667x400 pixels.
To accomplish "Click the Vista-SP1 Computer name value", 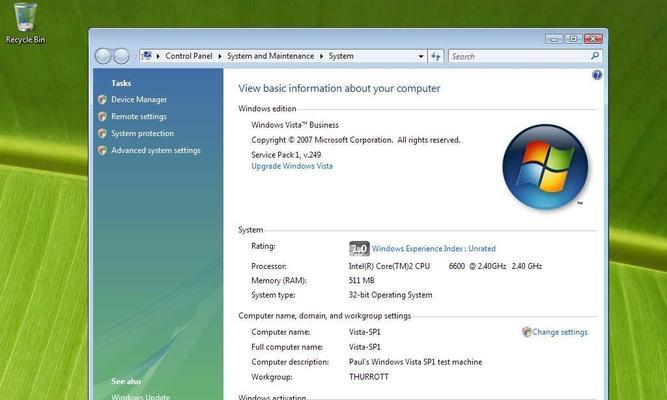I will coord(365,332).
